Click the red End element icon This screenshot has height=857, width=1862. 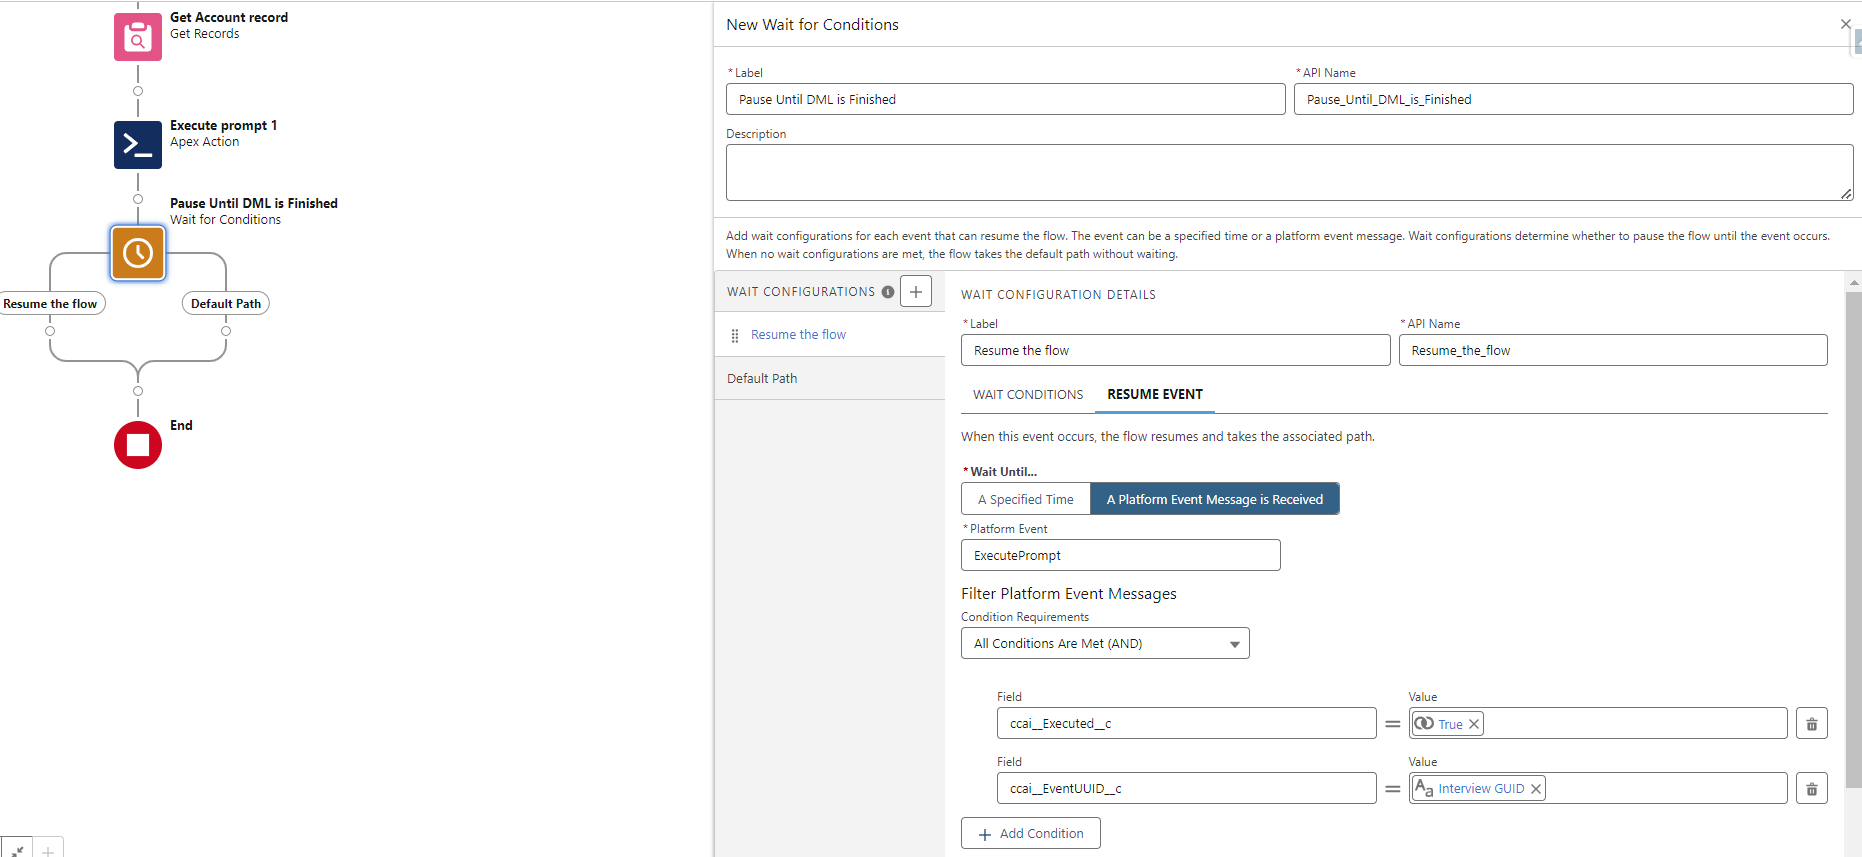(x=137, y=445)
